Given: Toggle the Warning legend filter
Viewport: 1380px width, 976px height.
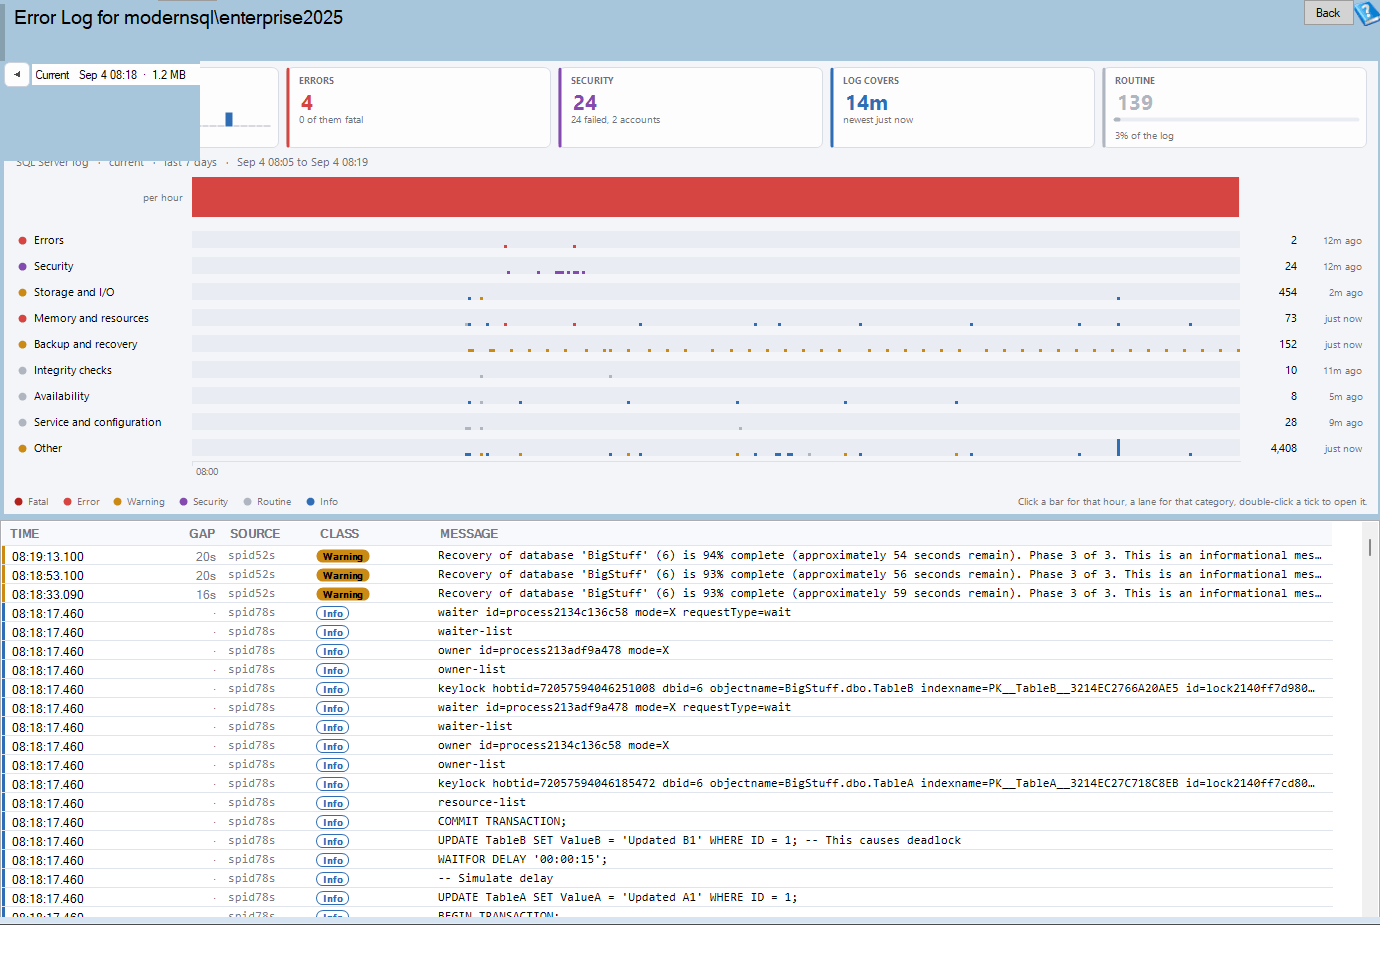Looking at the screenshot, I should [139, 502].
